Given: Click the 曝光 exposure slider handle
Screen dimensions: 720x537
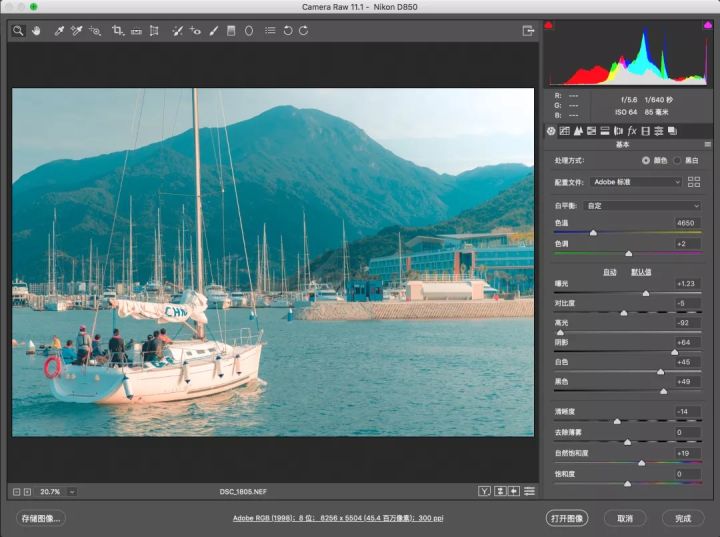Looking at the screenshot, I should [646, 293].
